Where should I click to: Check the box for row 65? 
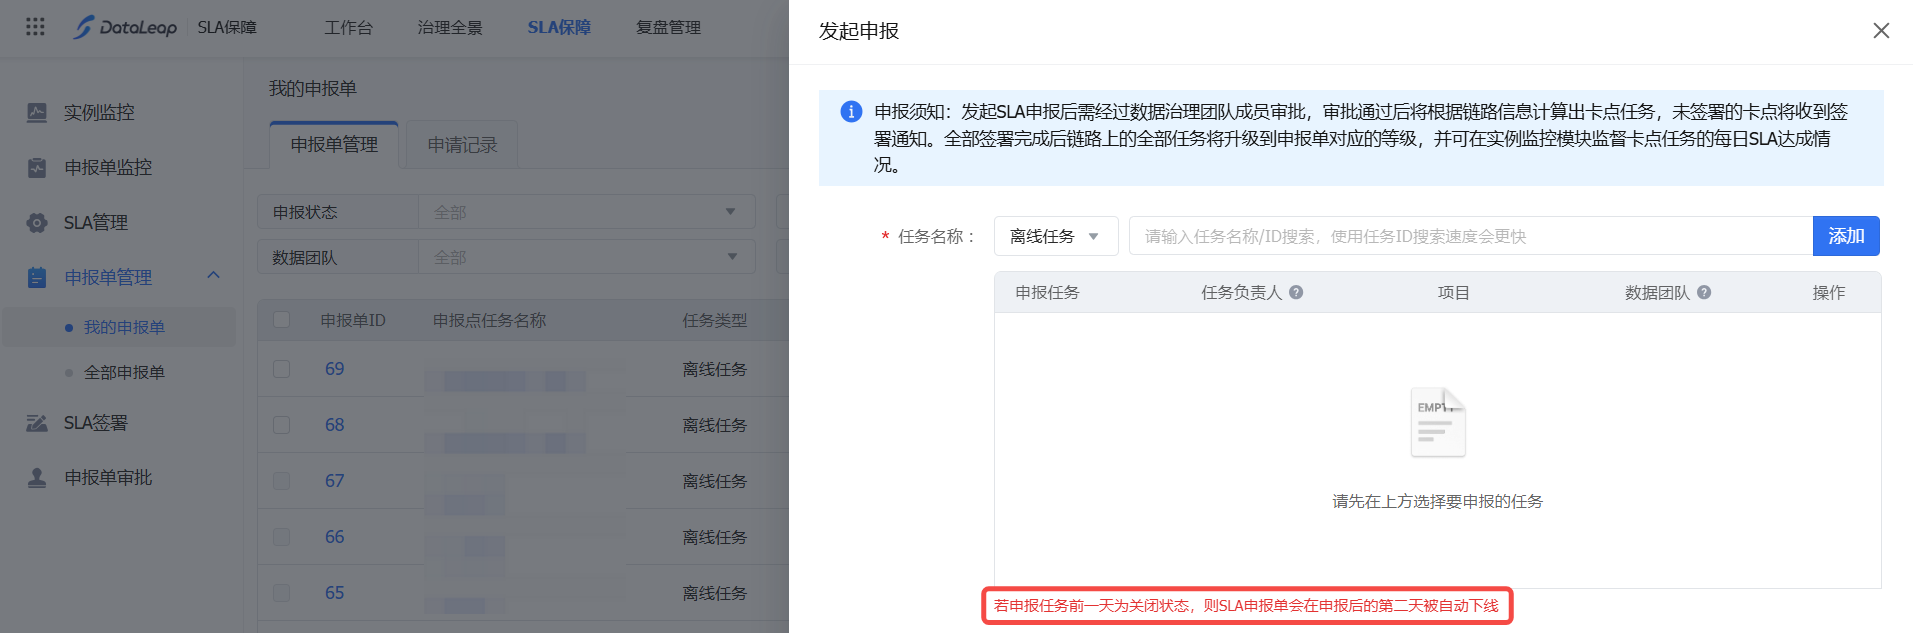(282, 593)
